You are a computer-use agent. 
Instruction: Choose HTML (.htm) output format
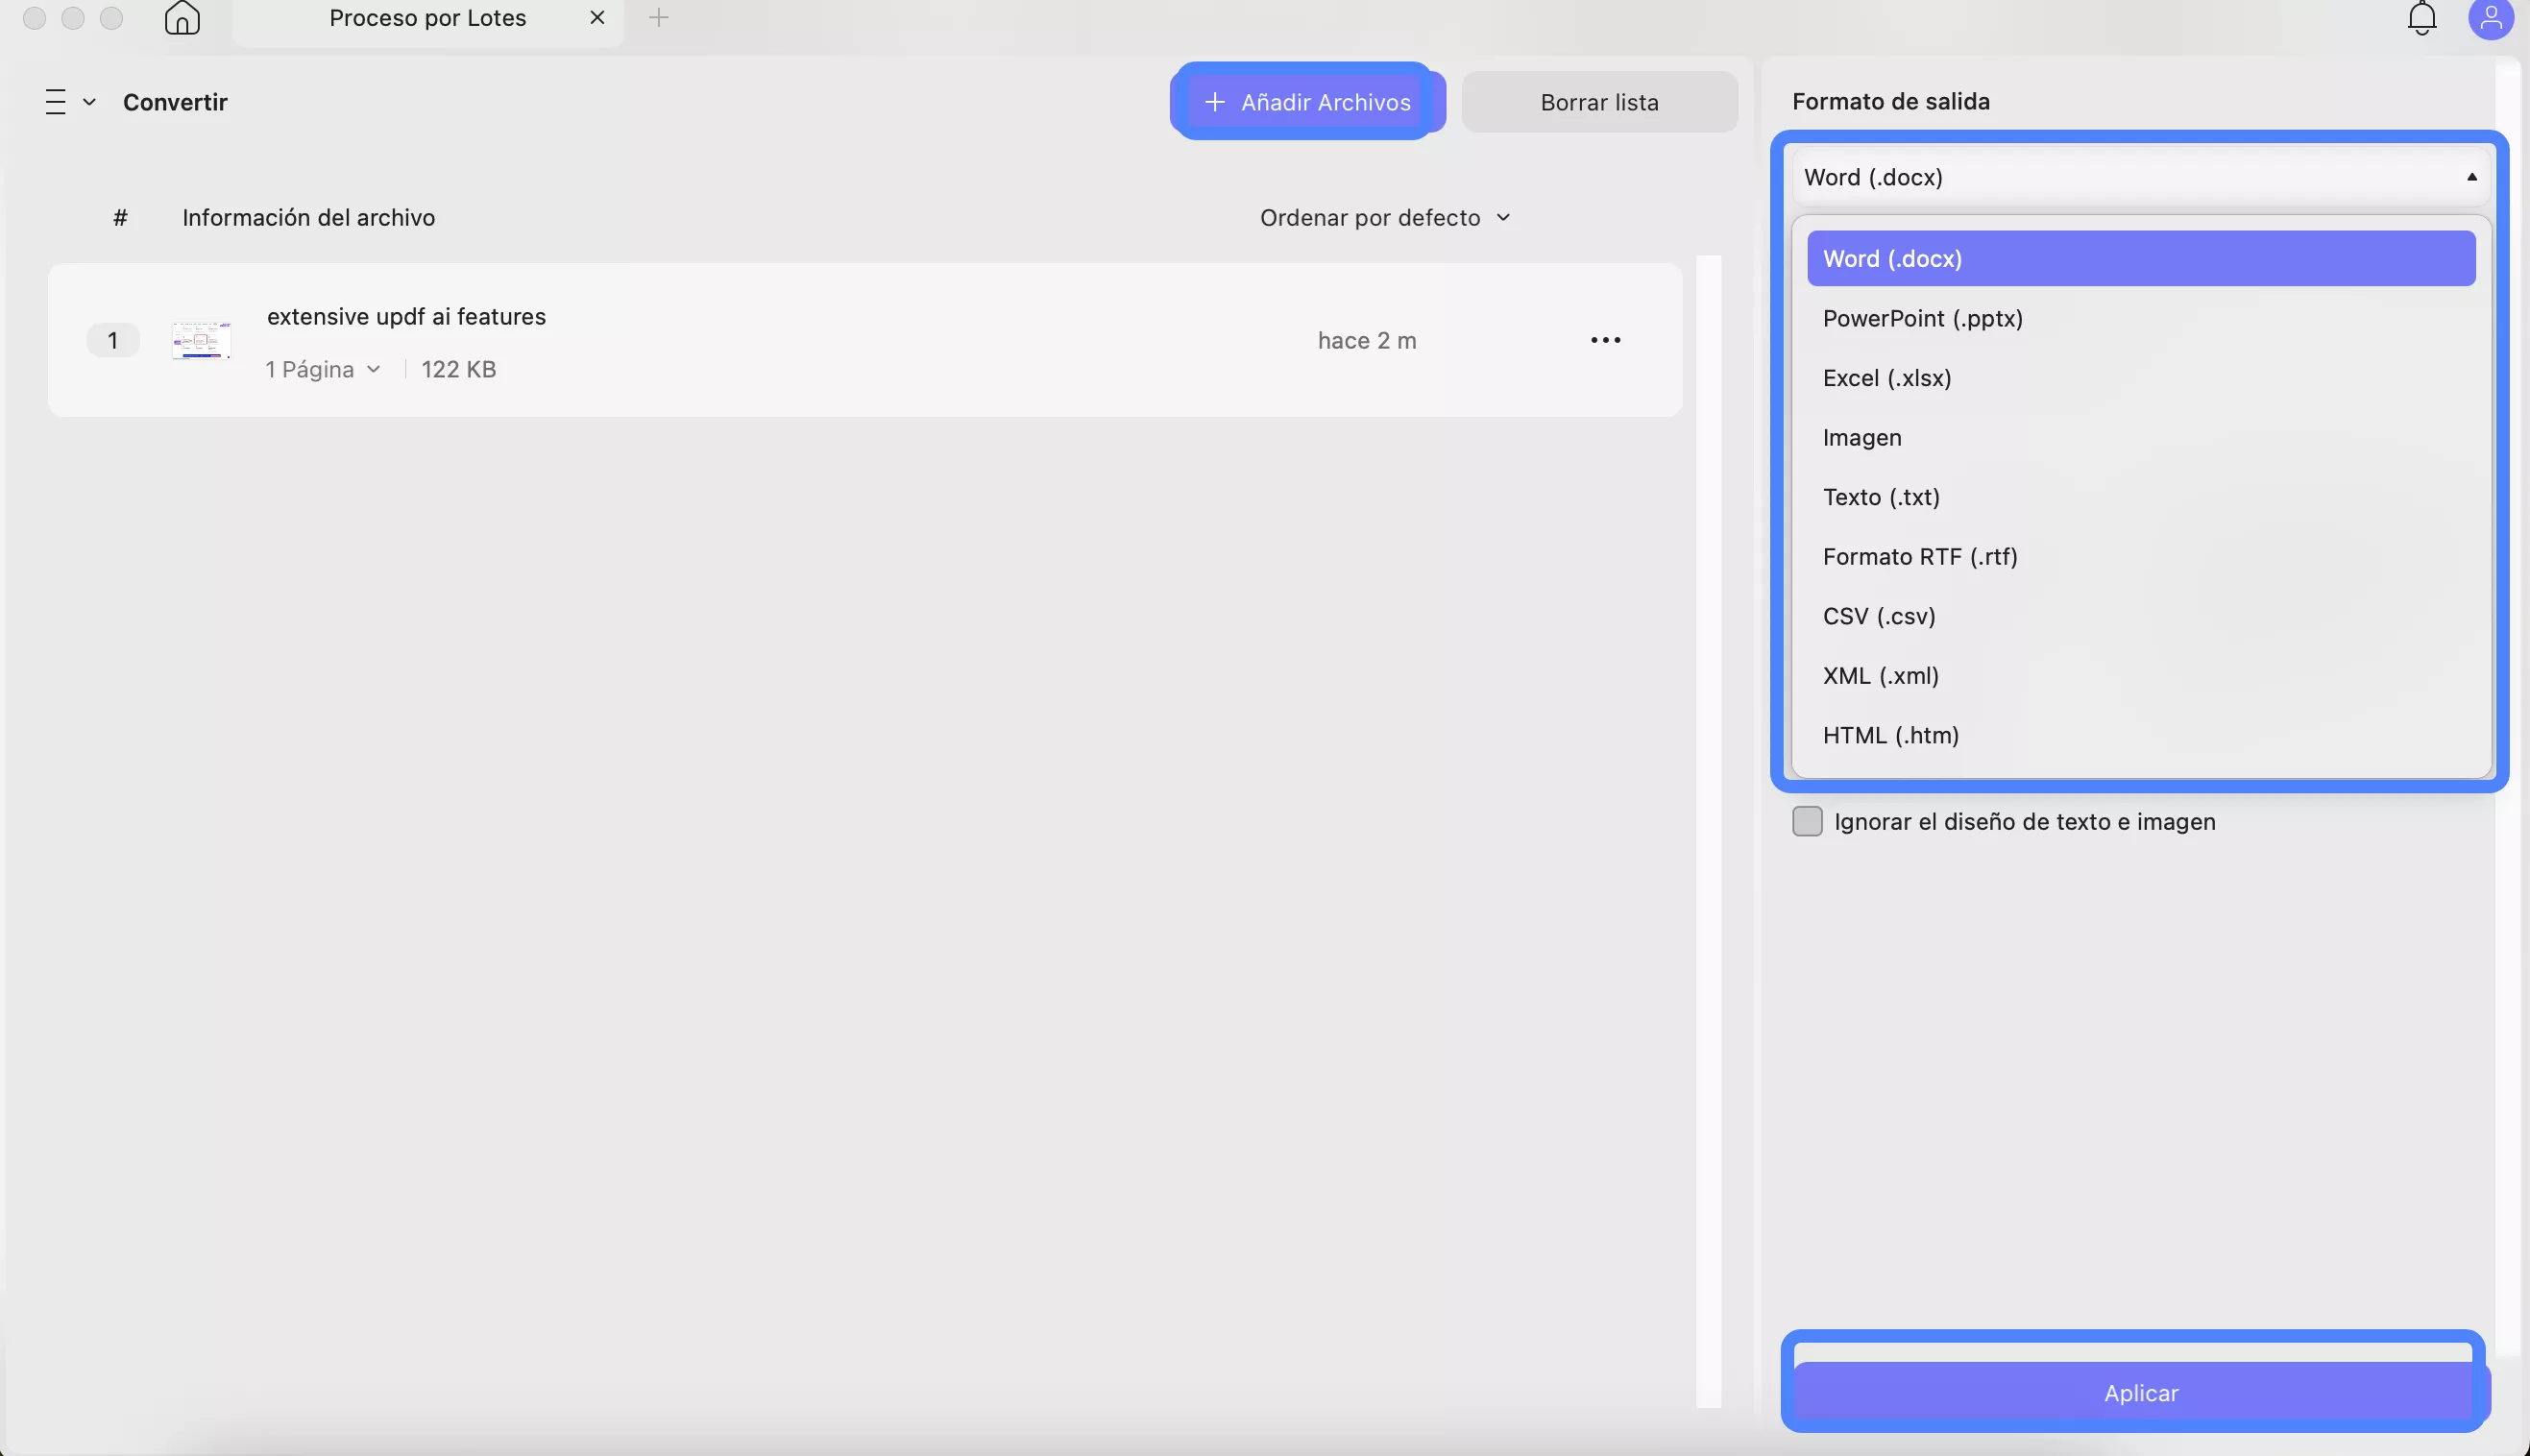point(1890,735)
